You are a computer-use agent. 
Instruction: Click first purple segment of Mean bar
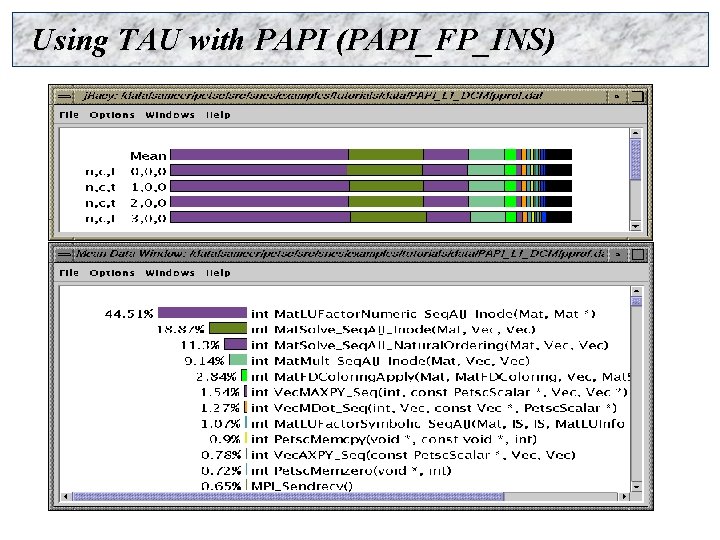(259, 154)
